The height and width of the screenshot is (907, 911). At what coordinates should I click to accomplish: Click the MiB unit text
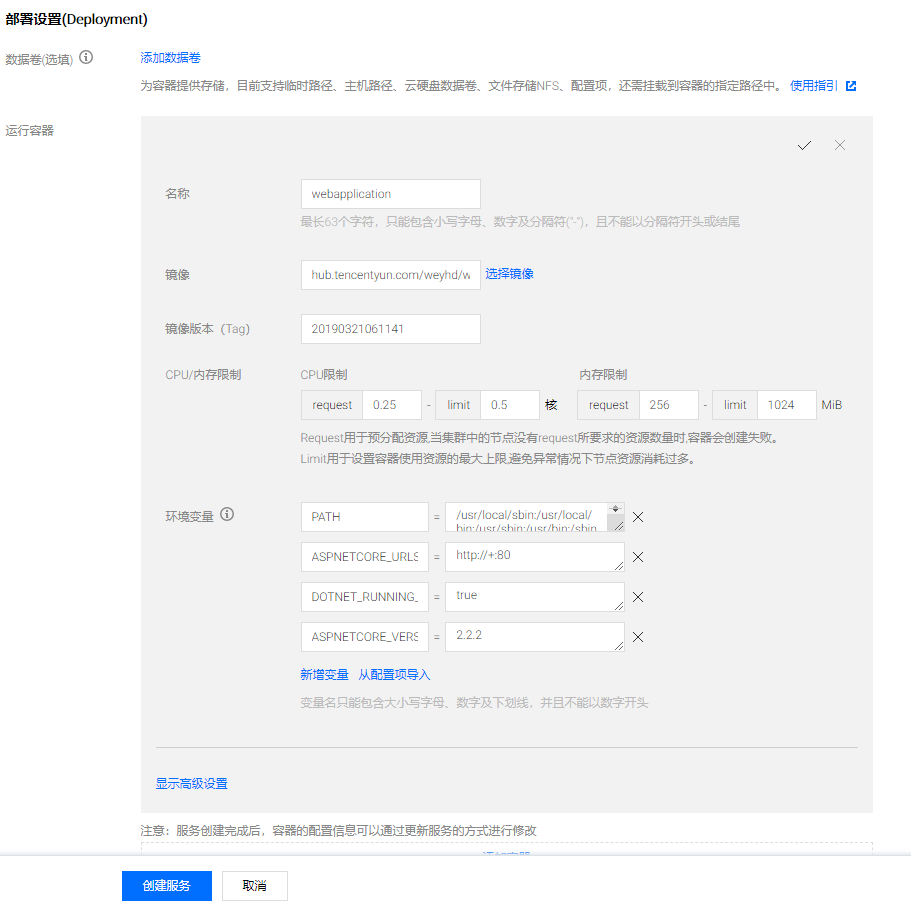click(x=831, y=405)
